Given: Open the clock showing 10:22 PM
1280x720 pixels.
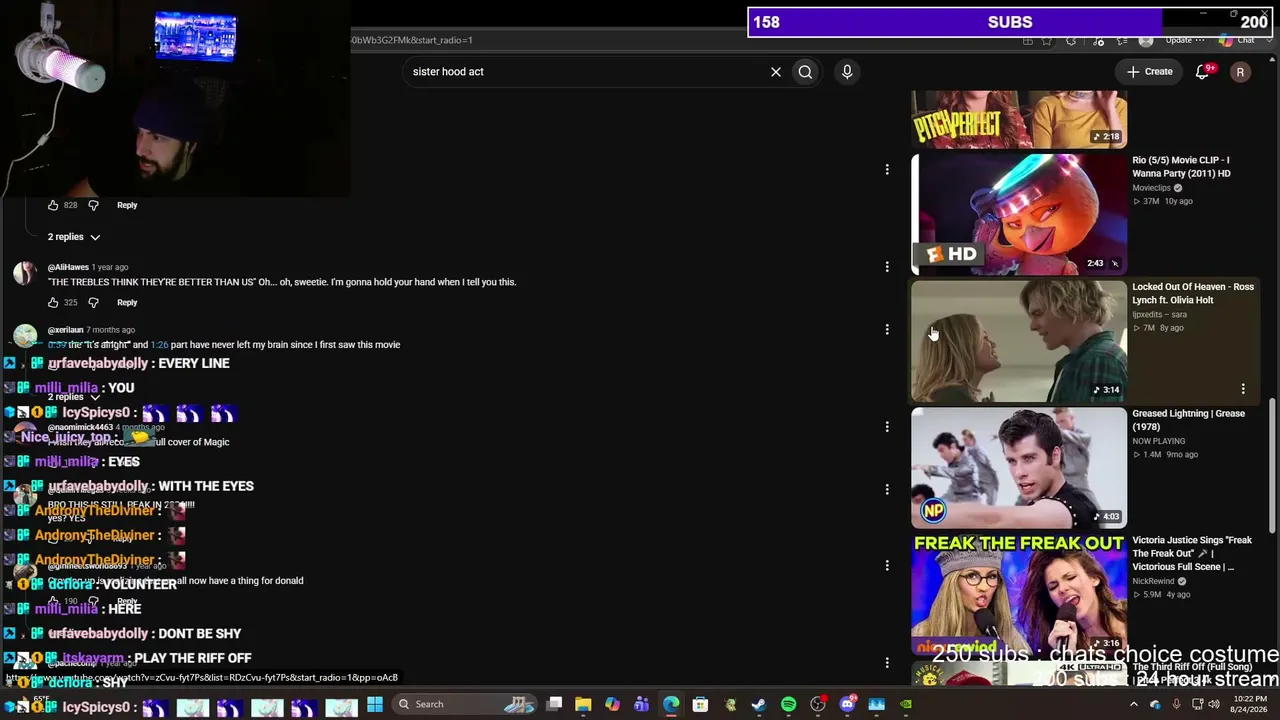Looking at the screenshot, I should point(1250,704).
